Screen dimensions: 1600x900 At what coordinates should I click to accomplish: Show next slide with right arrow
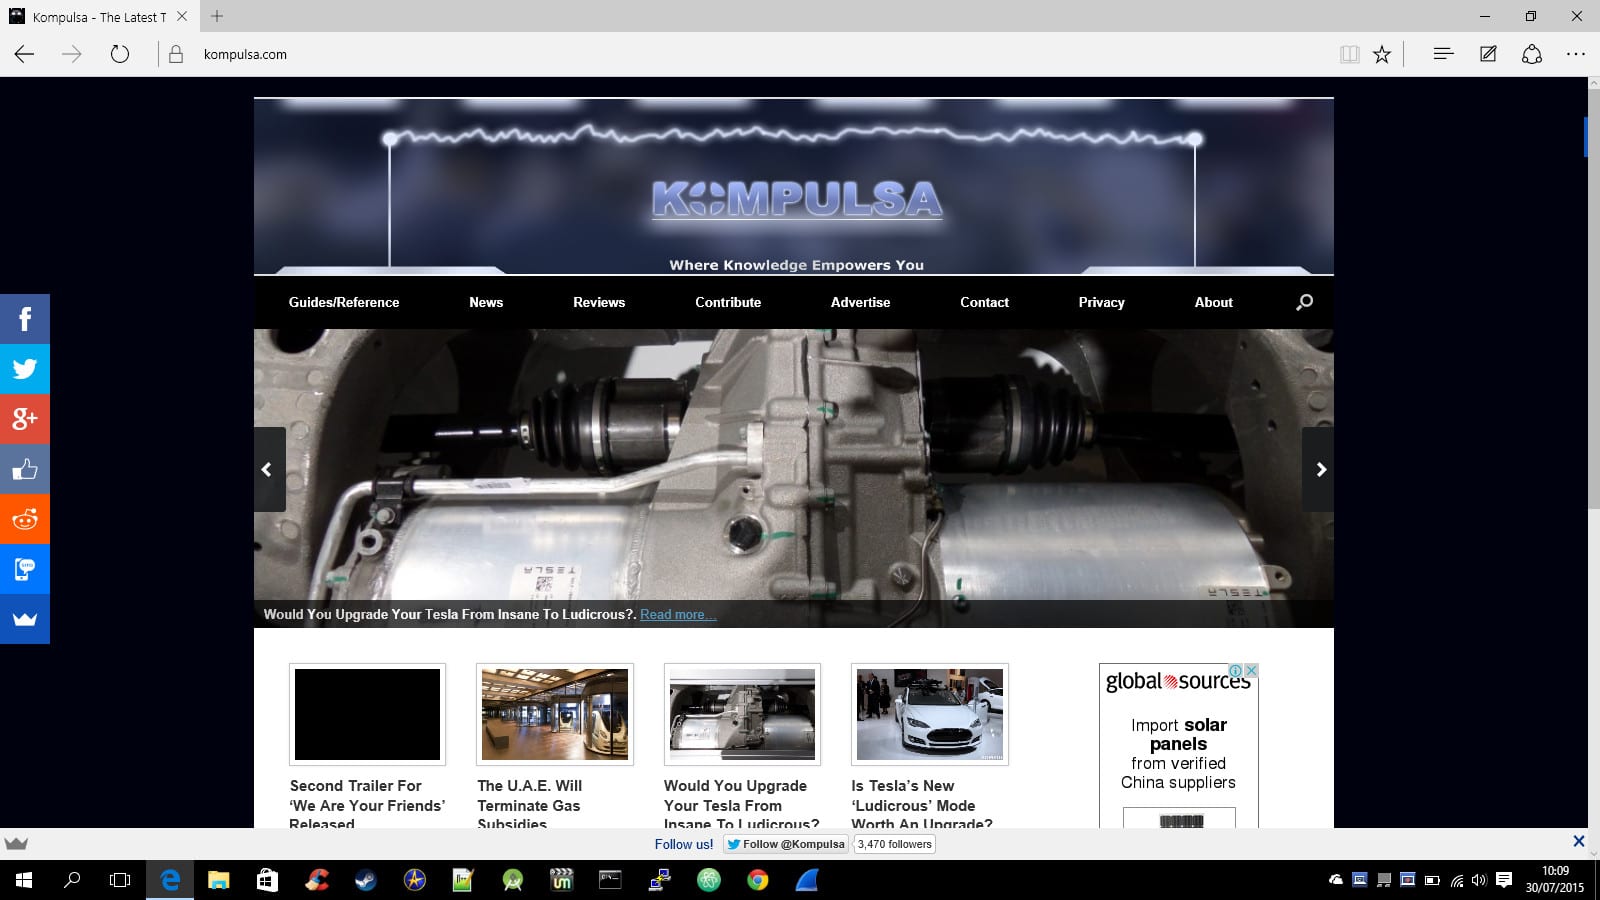coord(1320,469)
